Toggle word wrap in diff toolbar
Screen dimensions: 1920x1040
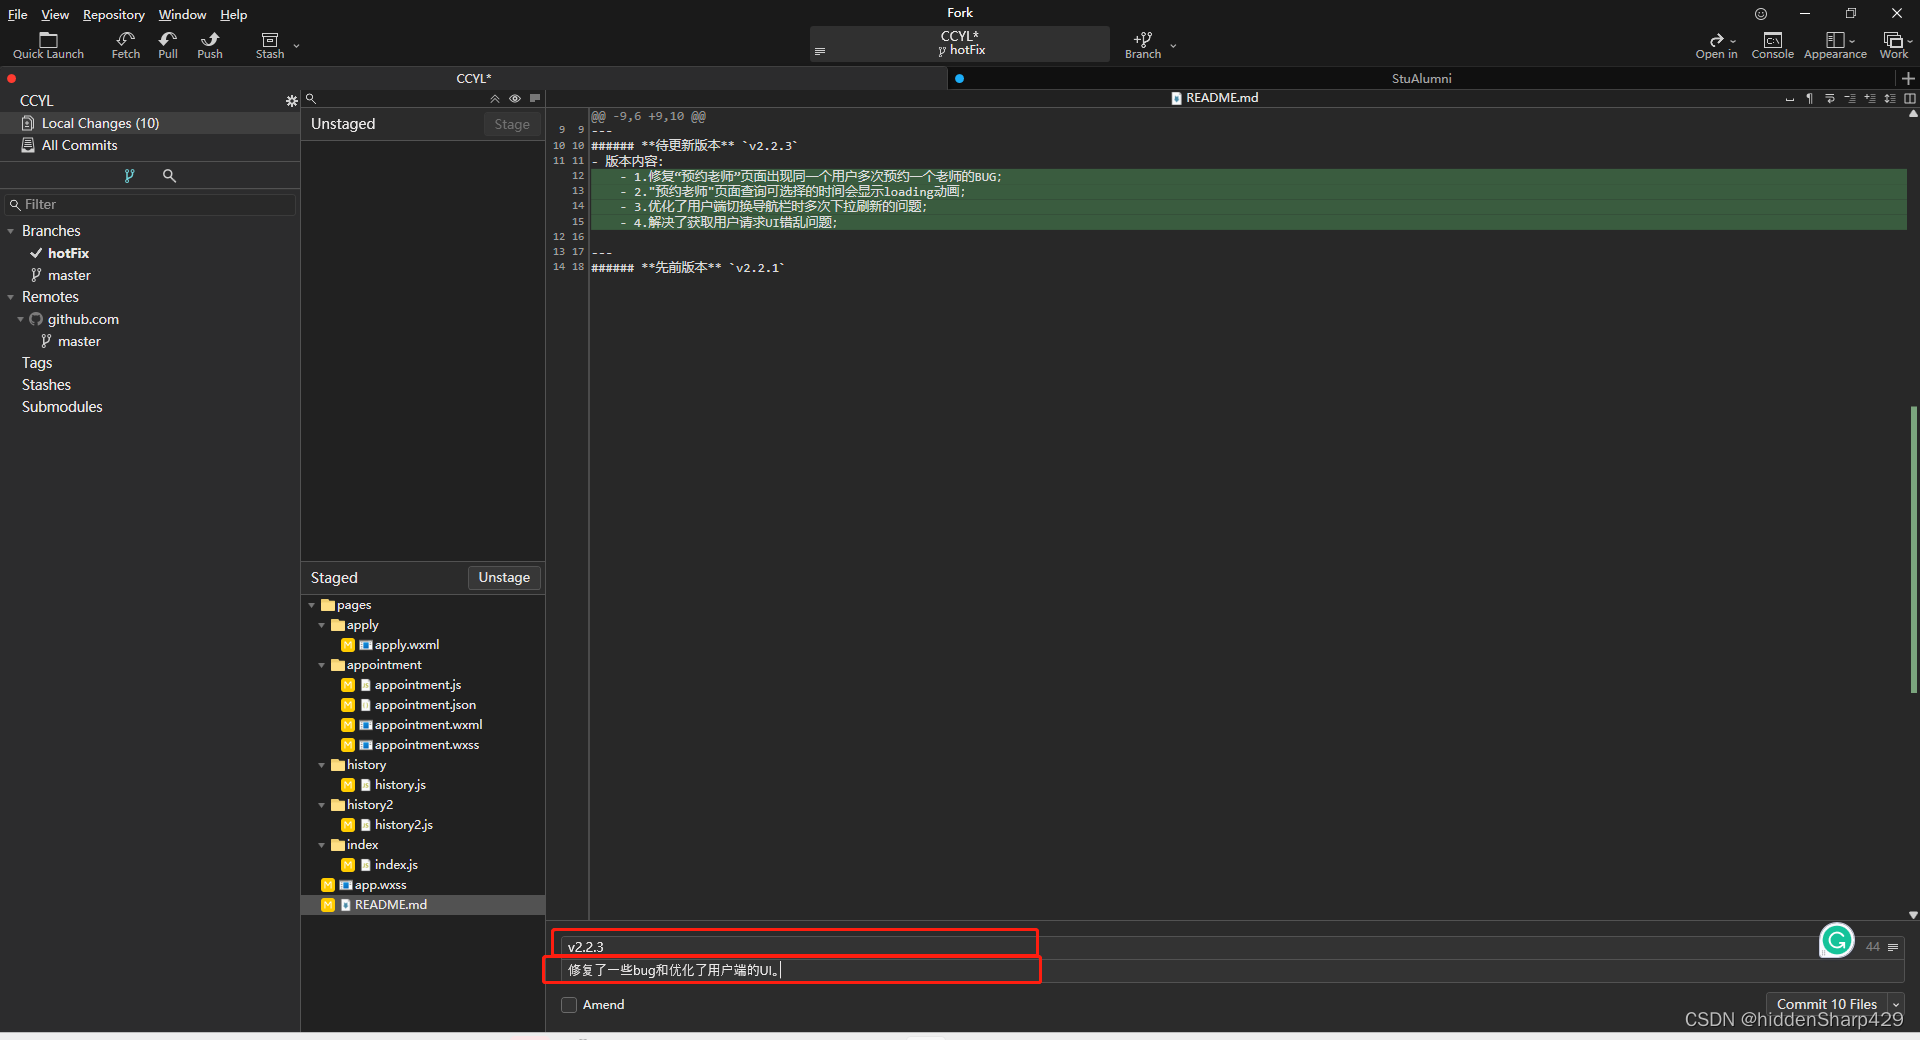click(1830, 98)
